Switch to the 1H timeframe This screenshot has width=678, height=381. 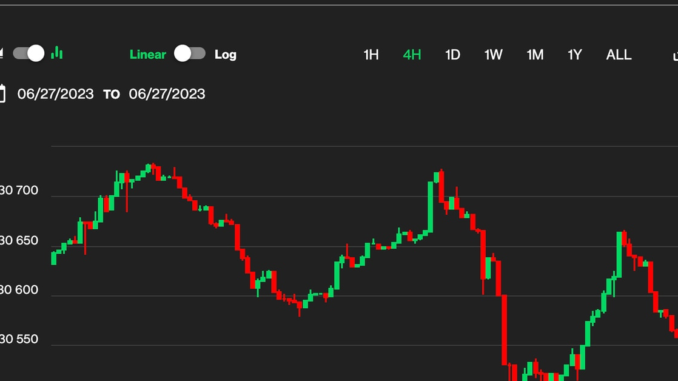coord(371,55)
